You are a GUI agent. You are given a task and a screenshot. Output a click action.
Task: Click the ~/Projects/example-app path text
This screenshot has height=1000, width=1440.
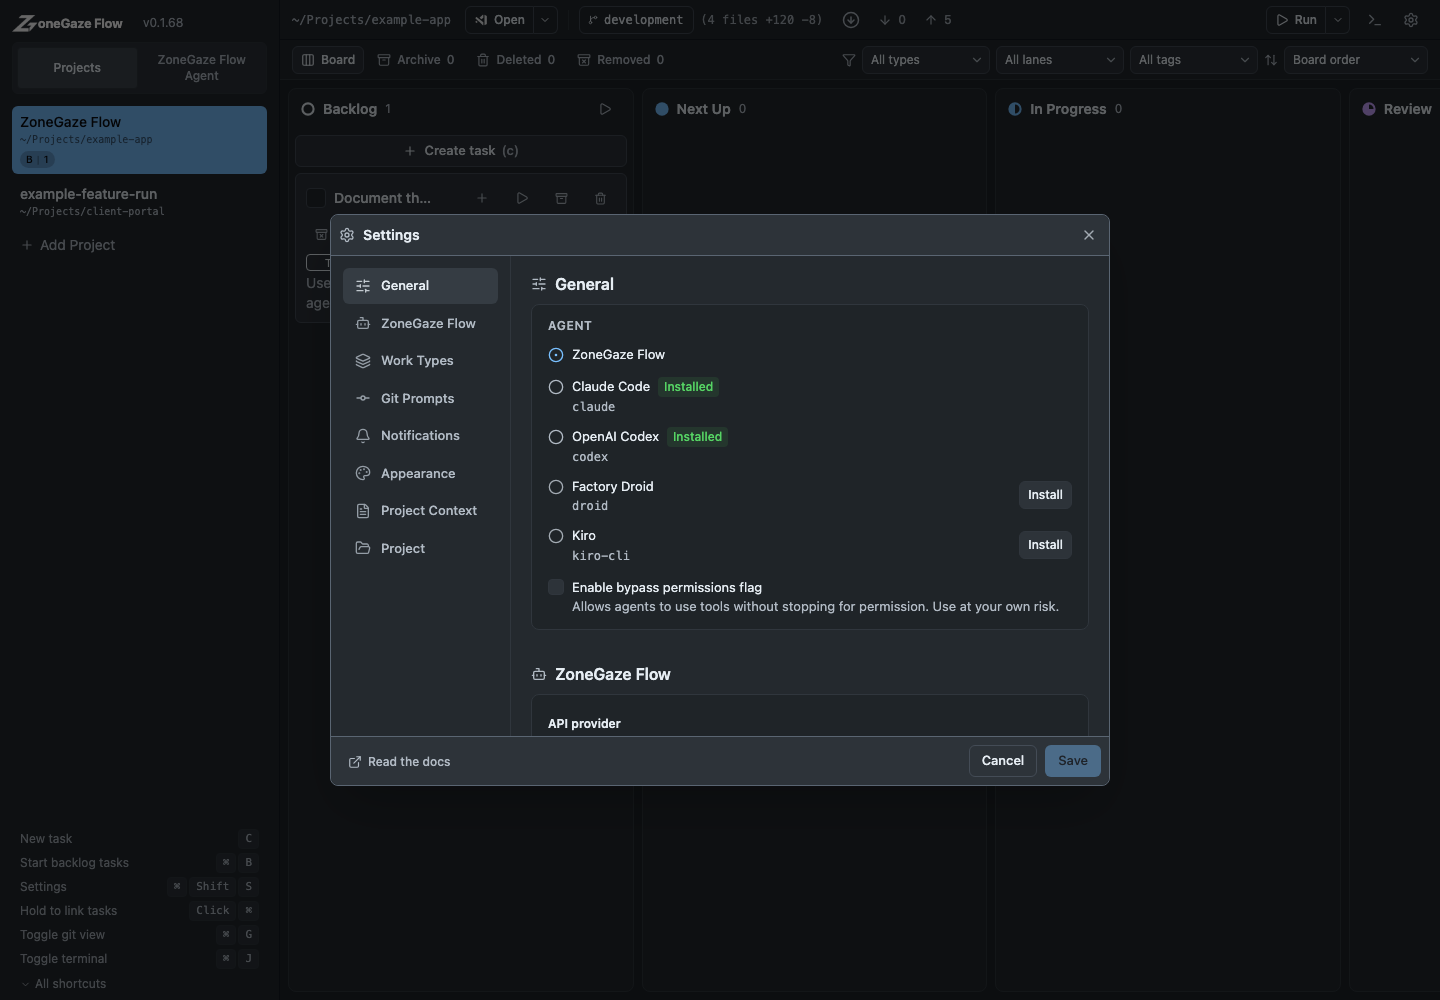pos(371,20)
